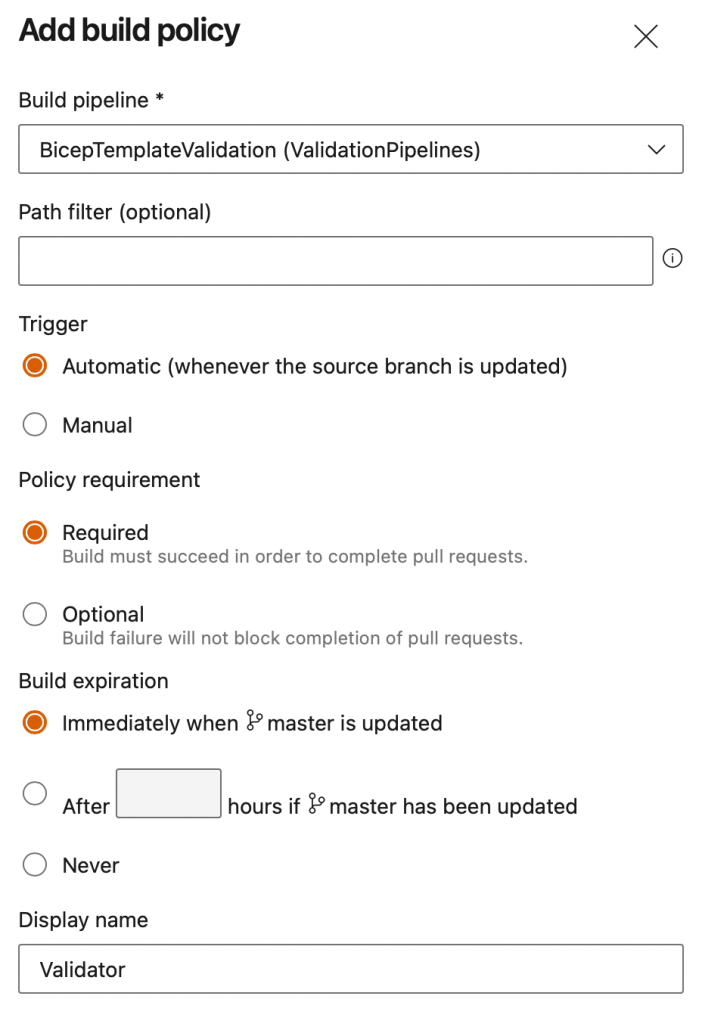Image resolution: width=702 pixels, height=1024 pixels.
Task: Click branch icon in the After hours option
Action: click(x=316, y=804)
